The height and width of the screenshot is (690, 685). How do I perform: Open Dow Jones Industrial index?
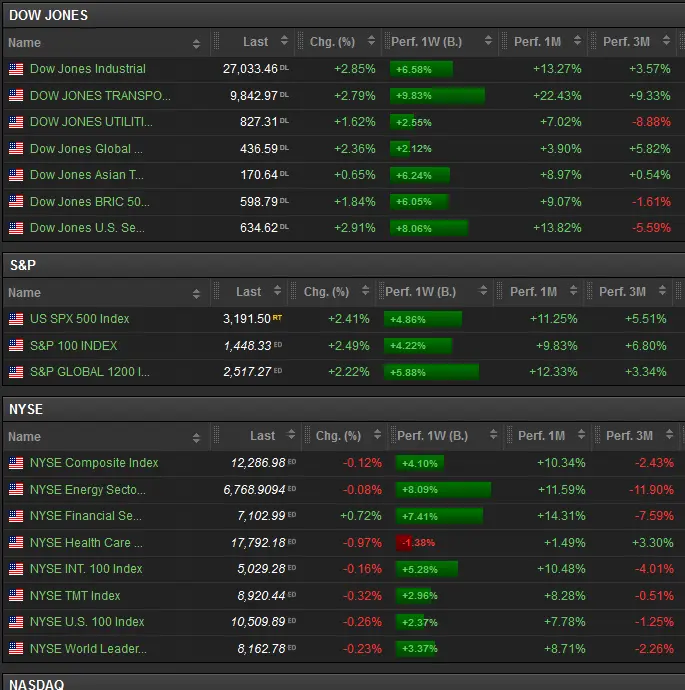click(88, 69)
